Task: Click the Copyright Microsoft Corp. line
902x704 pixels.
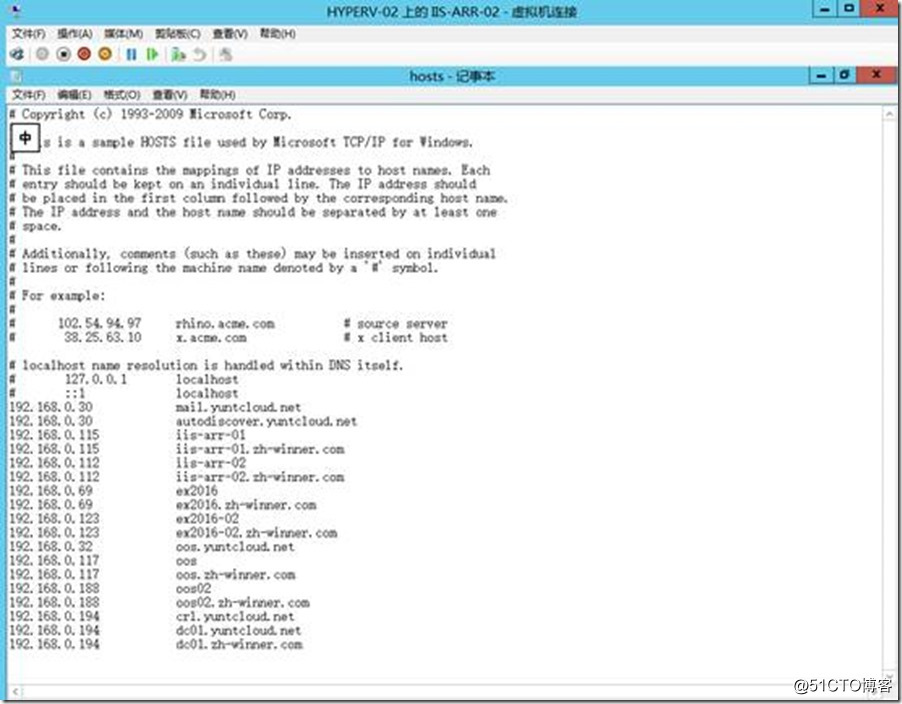Action: coord(150,114)
